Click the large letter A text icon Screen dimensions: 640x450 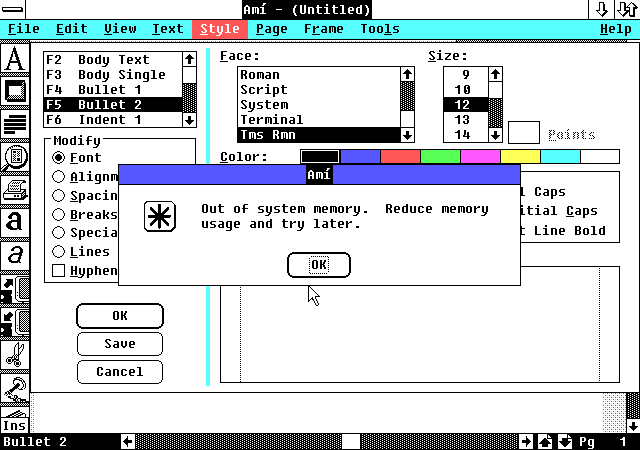[15, 58]
